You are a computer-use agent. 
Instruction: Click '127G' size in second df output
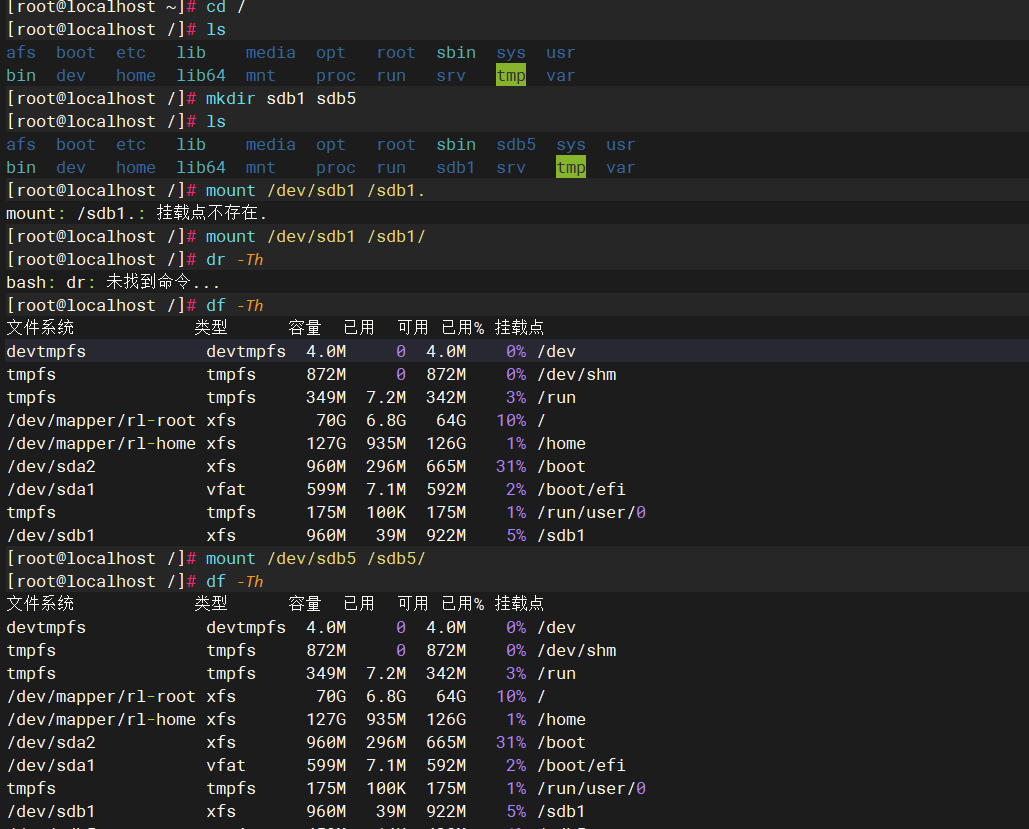tap(326, 719)
